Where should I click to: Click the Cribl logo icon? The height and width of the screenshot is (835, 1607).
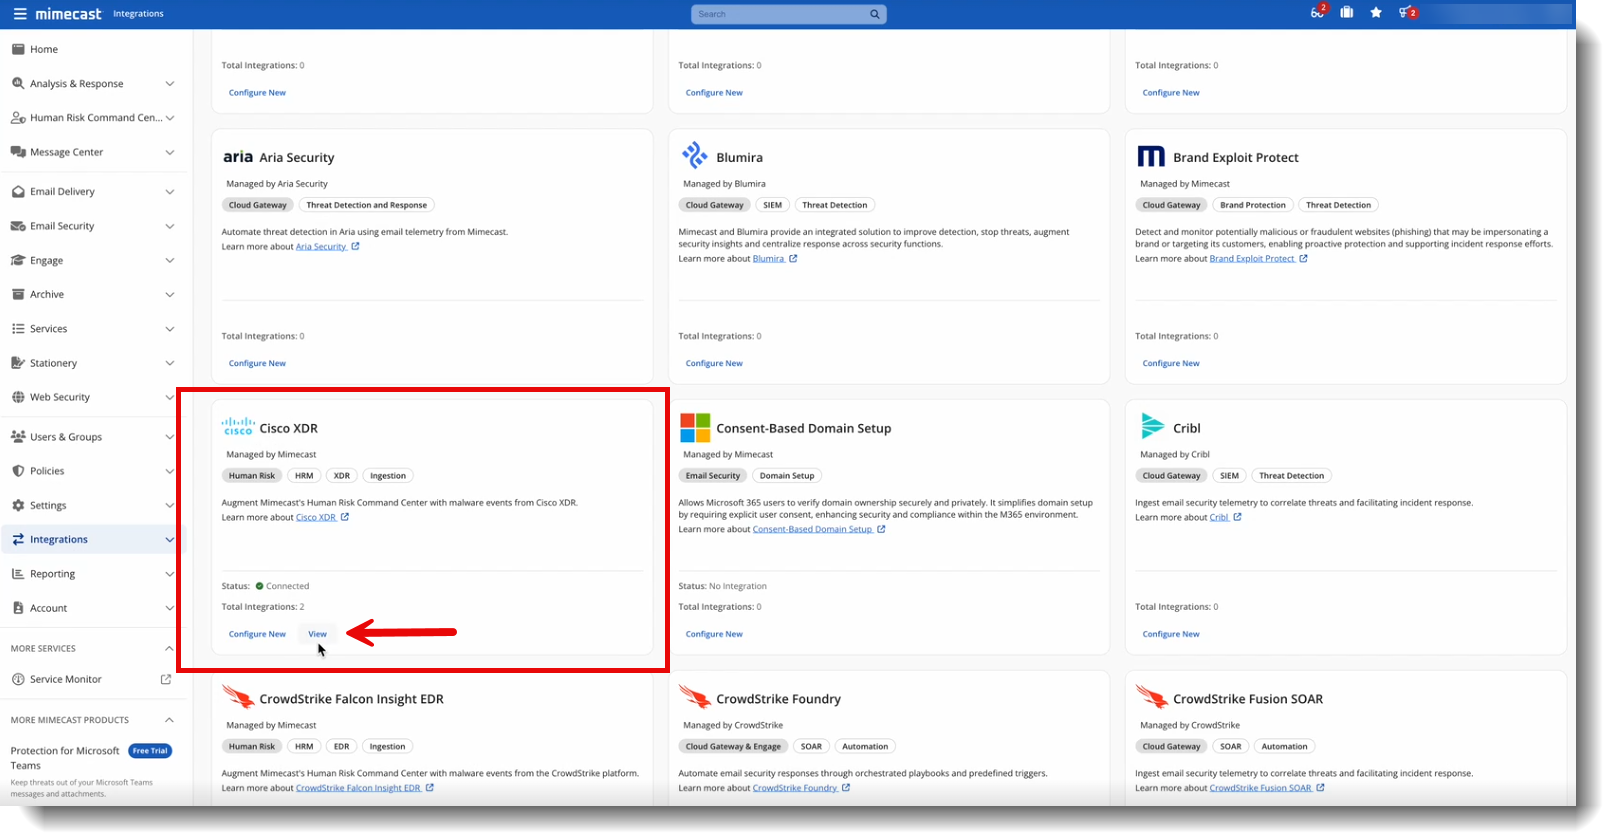[x=1152, y=427]
